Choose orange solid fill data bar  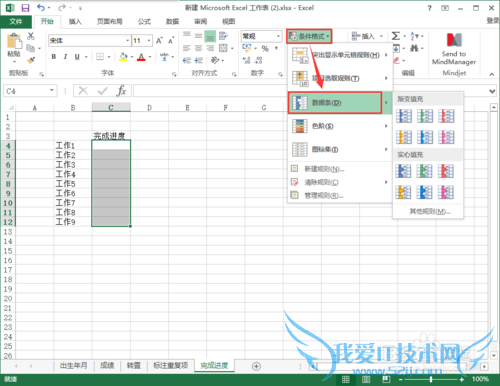click(404, 192)
